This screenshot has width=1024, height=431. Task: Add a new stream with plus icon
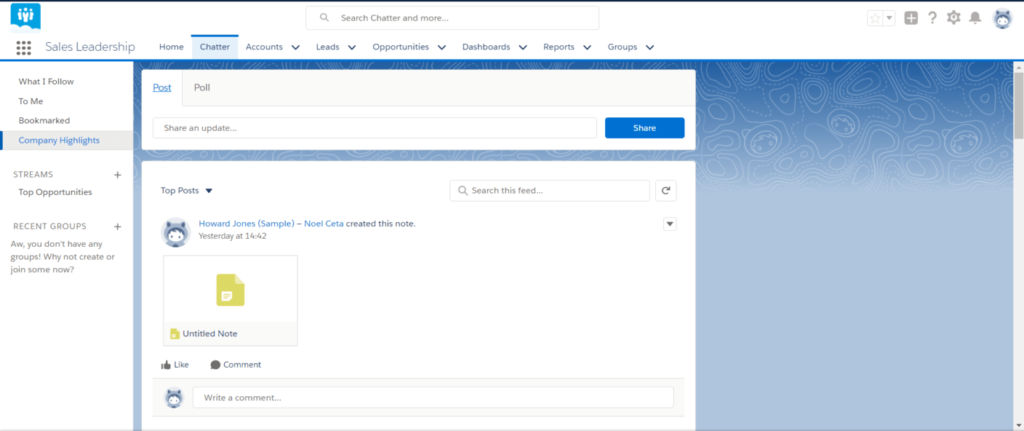coord(118,174)
